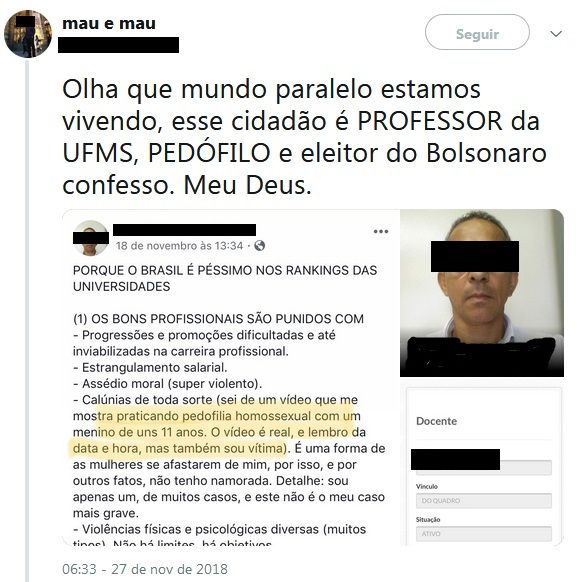583x582 pixels.
Task: Click the globe public visibility icon
Action: [x=259, y=246]
